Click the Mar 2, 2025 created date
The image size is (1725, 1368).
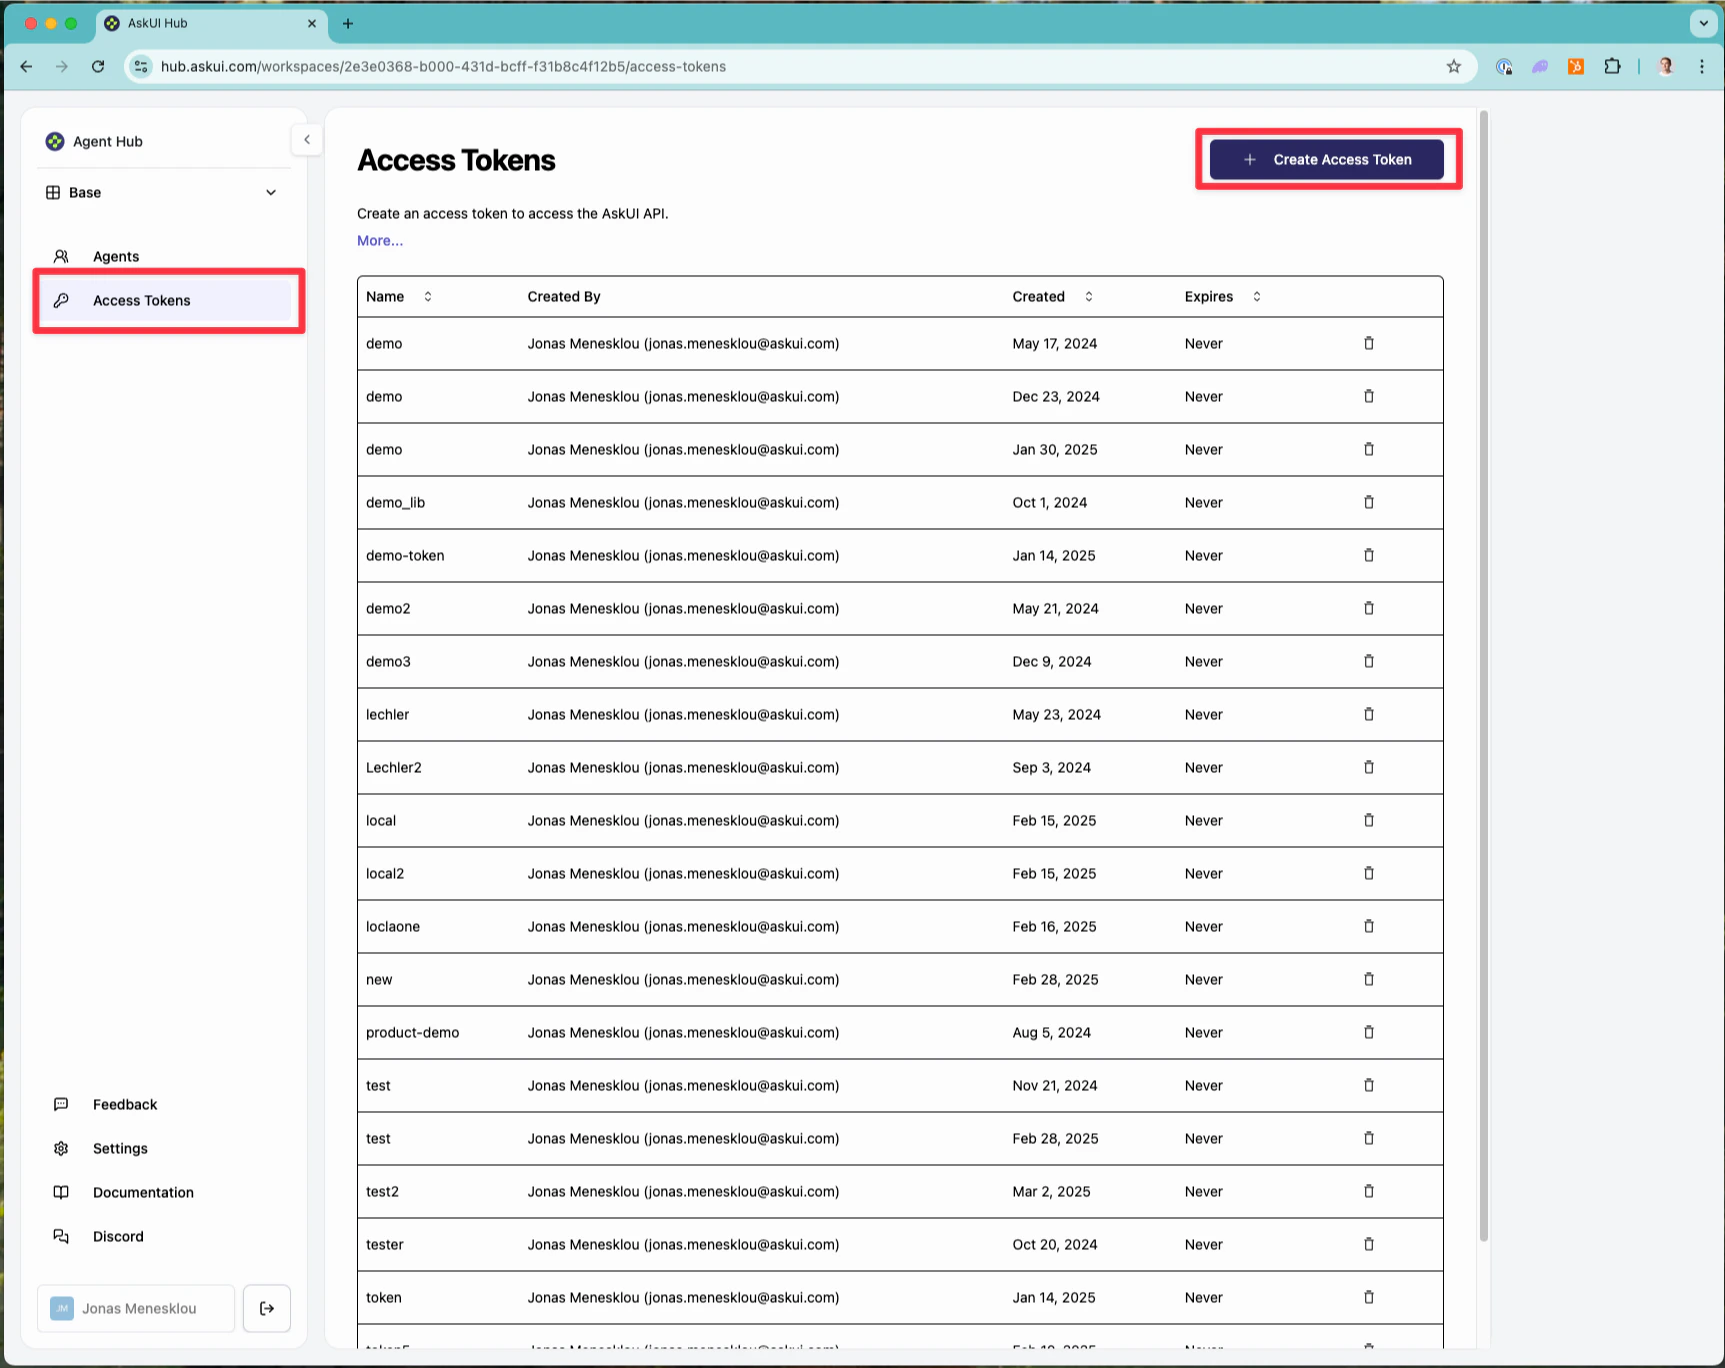(x=1051, y=1191)
